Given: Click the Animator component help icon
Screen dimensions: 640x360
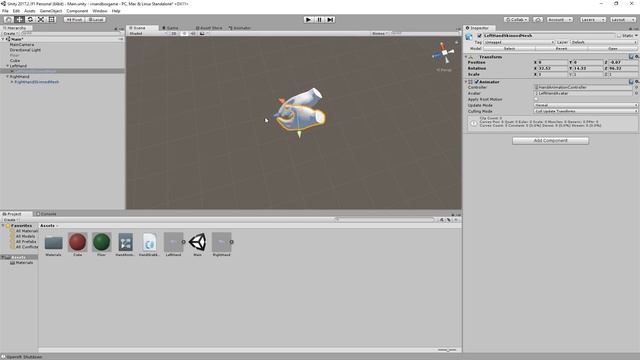Looking at the screenshot, I should tap(631, 82).
